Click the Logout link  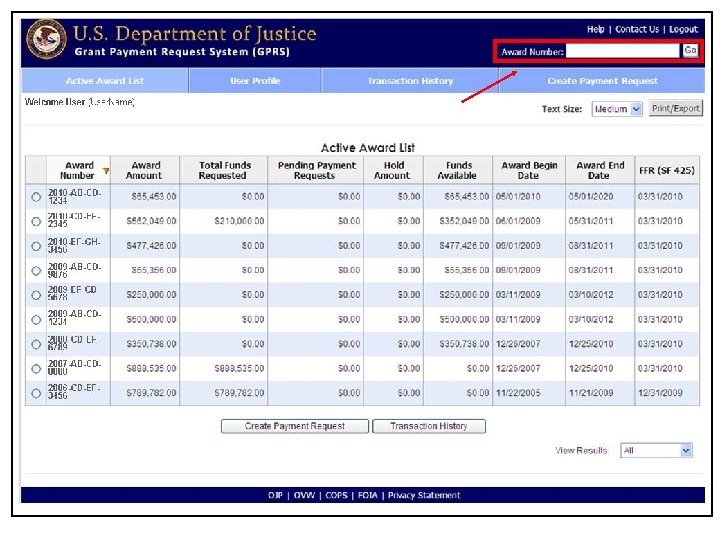click(683, 29)
